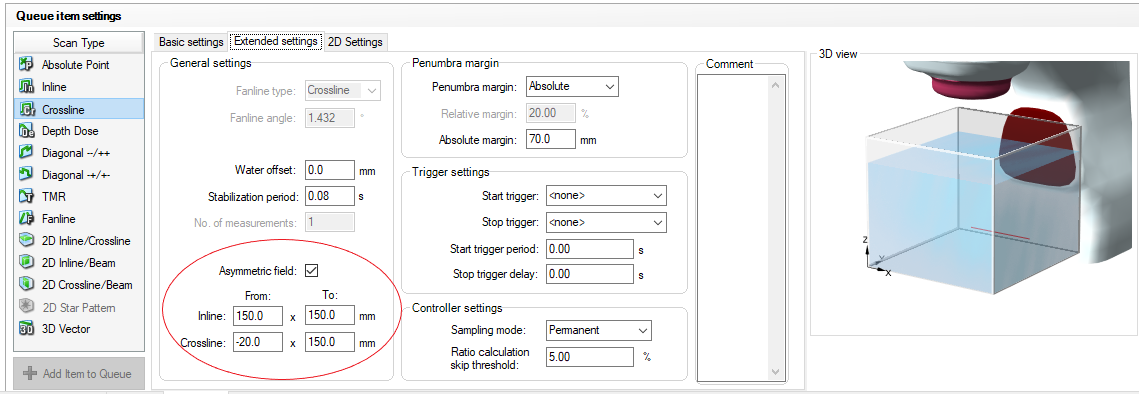Select the Depth Dose scan icon
1139x394 pixels.
pos(26,131)
